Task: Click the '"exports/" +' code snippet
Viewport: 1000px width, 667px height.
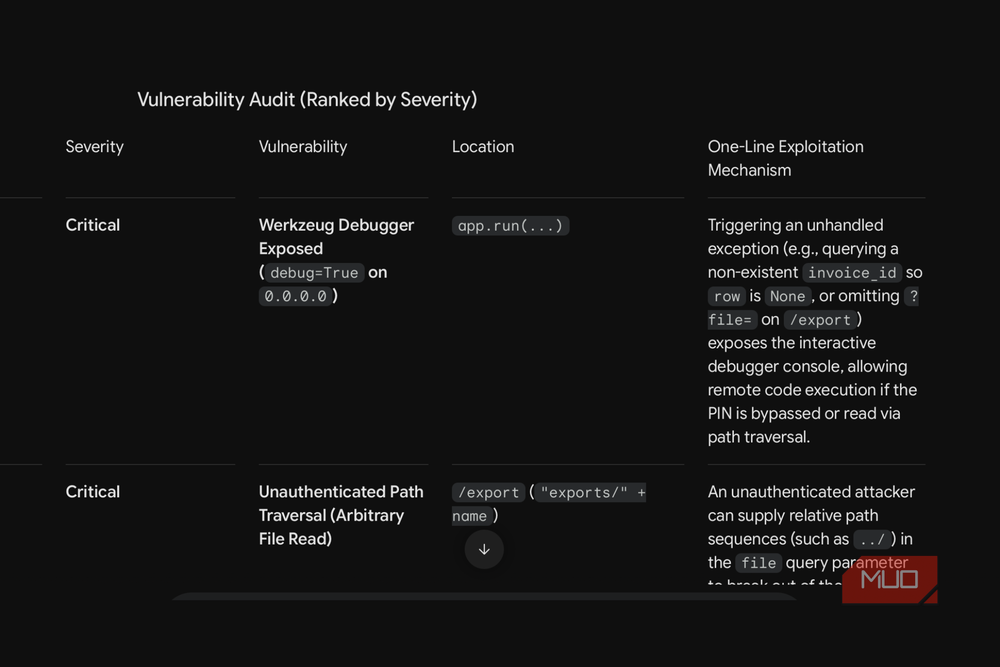Action: click(x=593, y=492)
